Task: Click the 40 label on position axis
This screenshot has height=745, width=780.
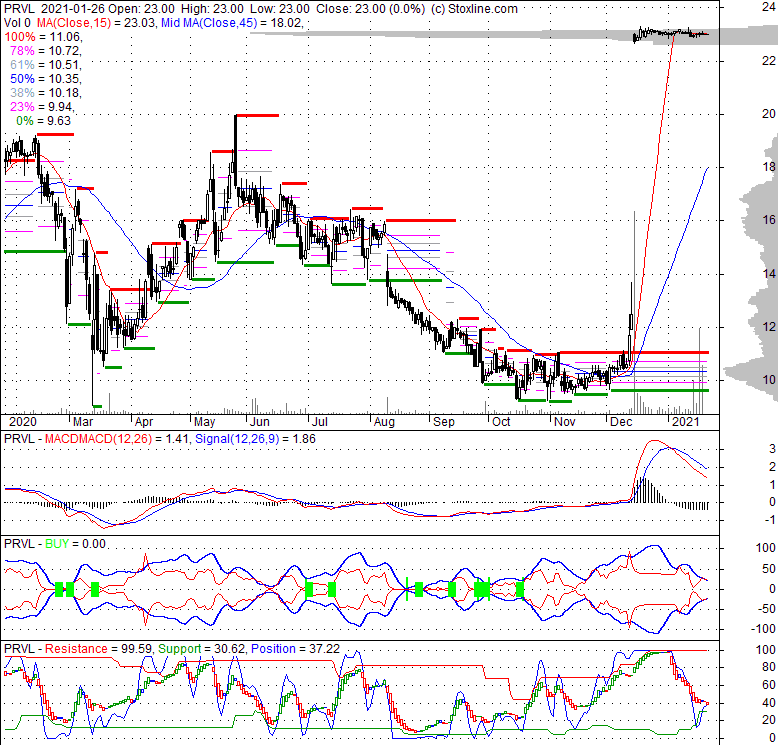Action: pyautogui.click(x=769, y=703)
